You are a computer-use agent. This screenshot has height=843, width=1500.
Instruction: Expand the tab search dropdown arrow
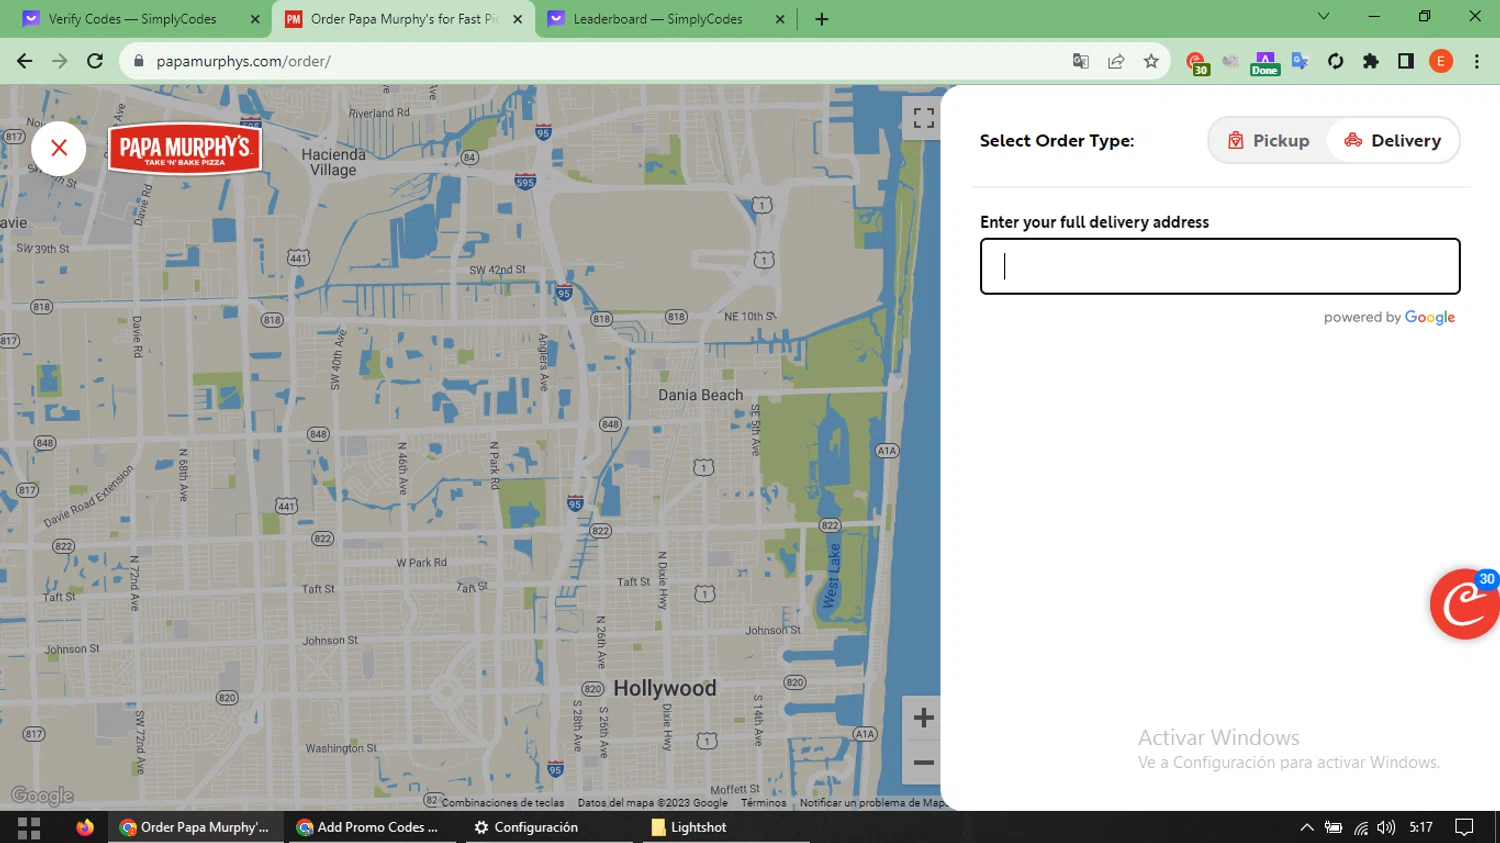[1323, 16]
